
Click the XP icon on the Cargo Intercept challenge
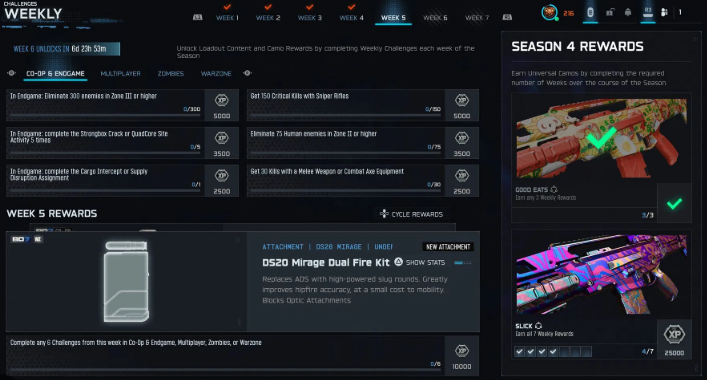(221, 176)
